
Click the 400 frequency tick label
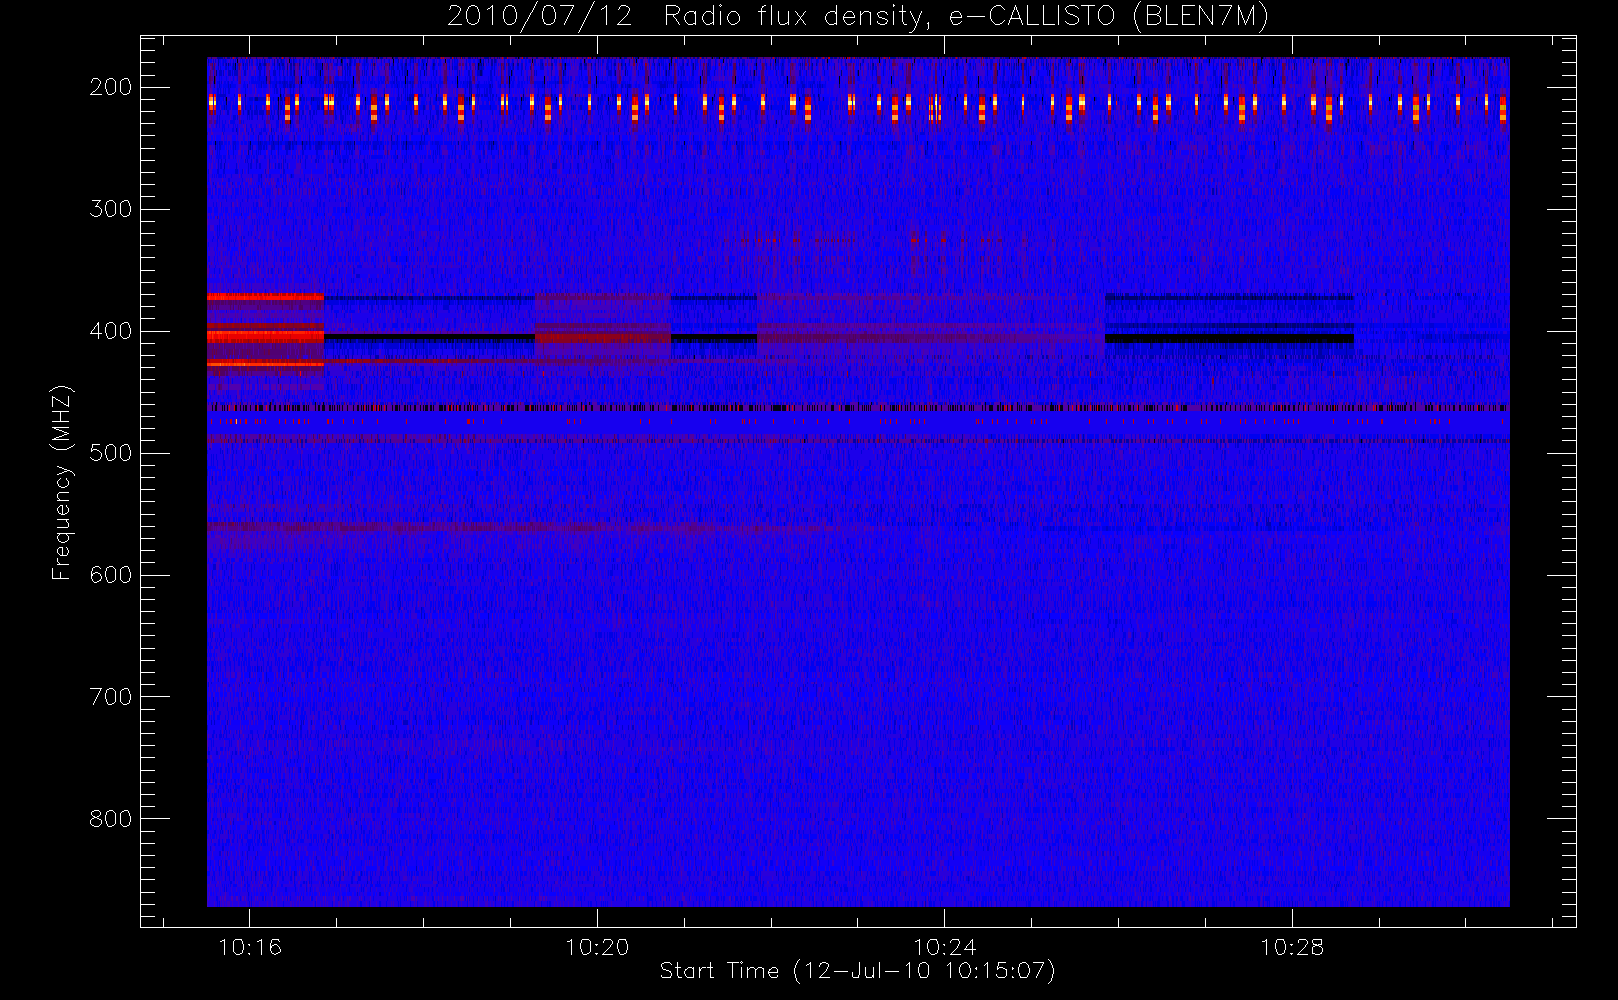pos(111,331)
